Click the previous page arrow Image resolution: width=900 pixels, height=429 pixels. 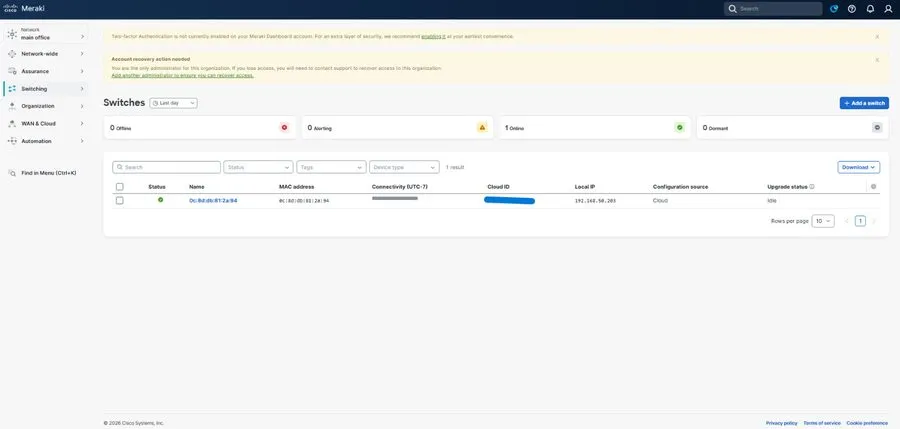pos(846,221)
